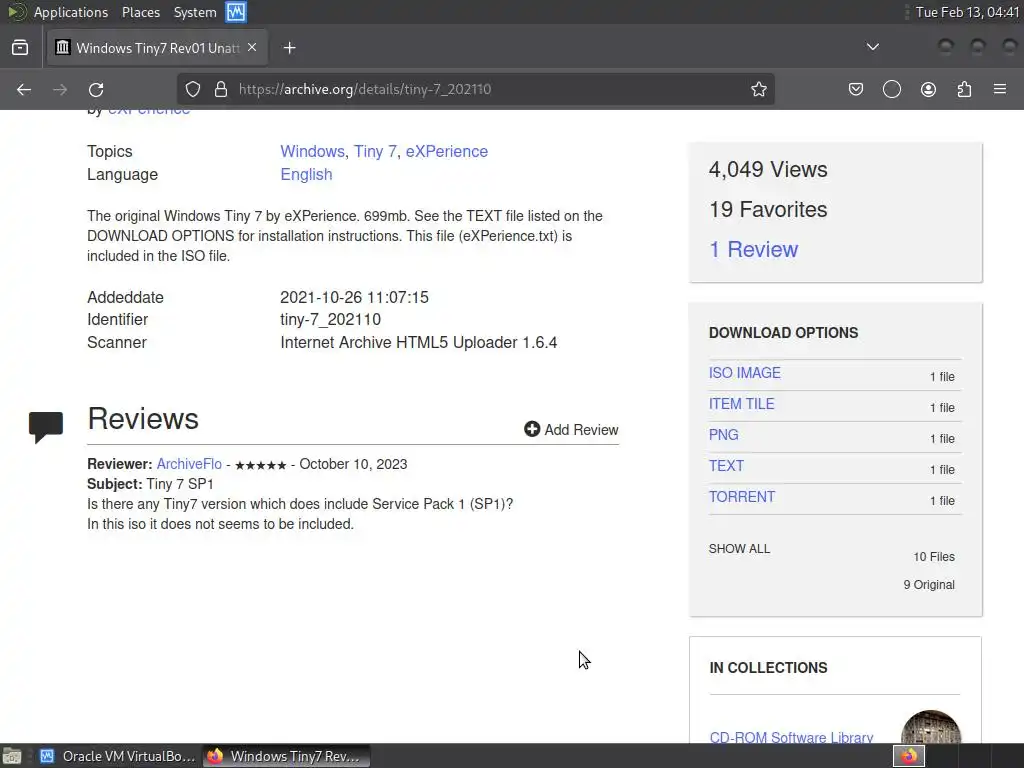Open the TEXT download option
The width and height of the screenshot is (1024, 768).
point(726,466)
